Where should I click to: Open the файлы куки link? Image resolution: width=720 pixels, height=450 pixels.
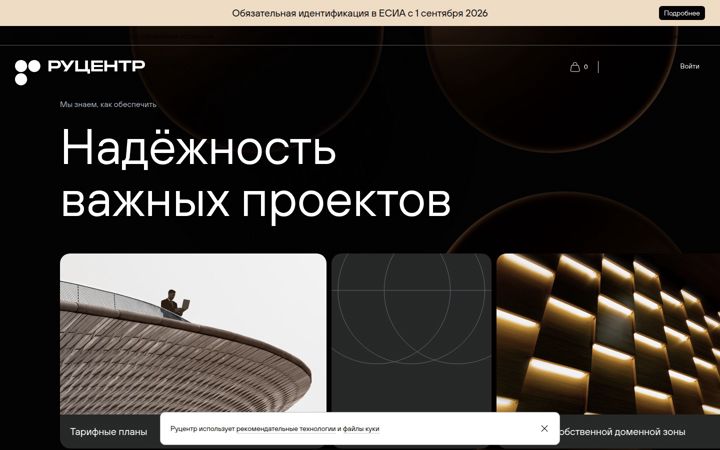tap(361, 429)
